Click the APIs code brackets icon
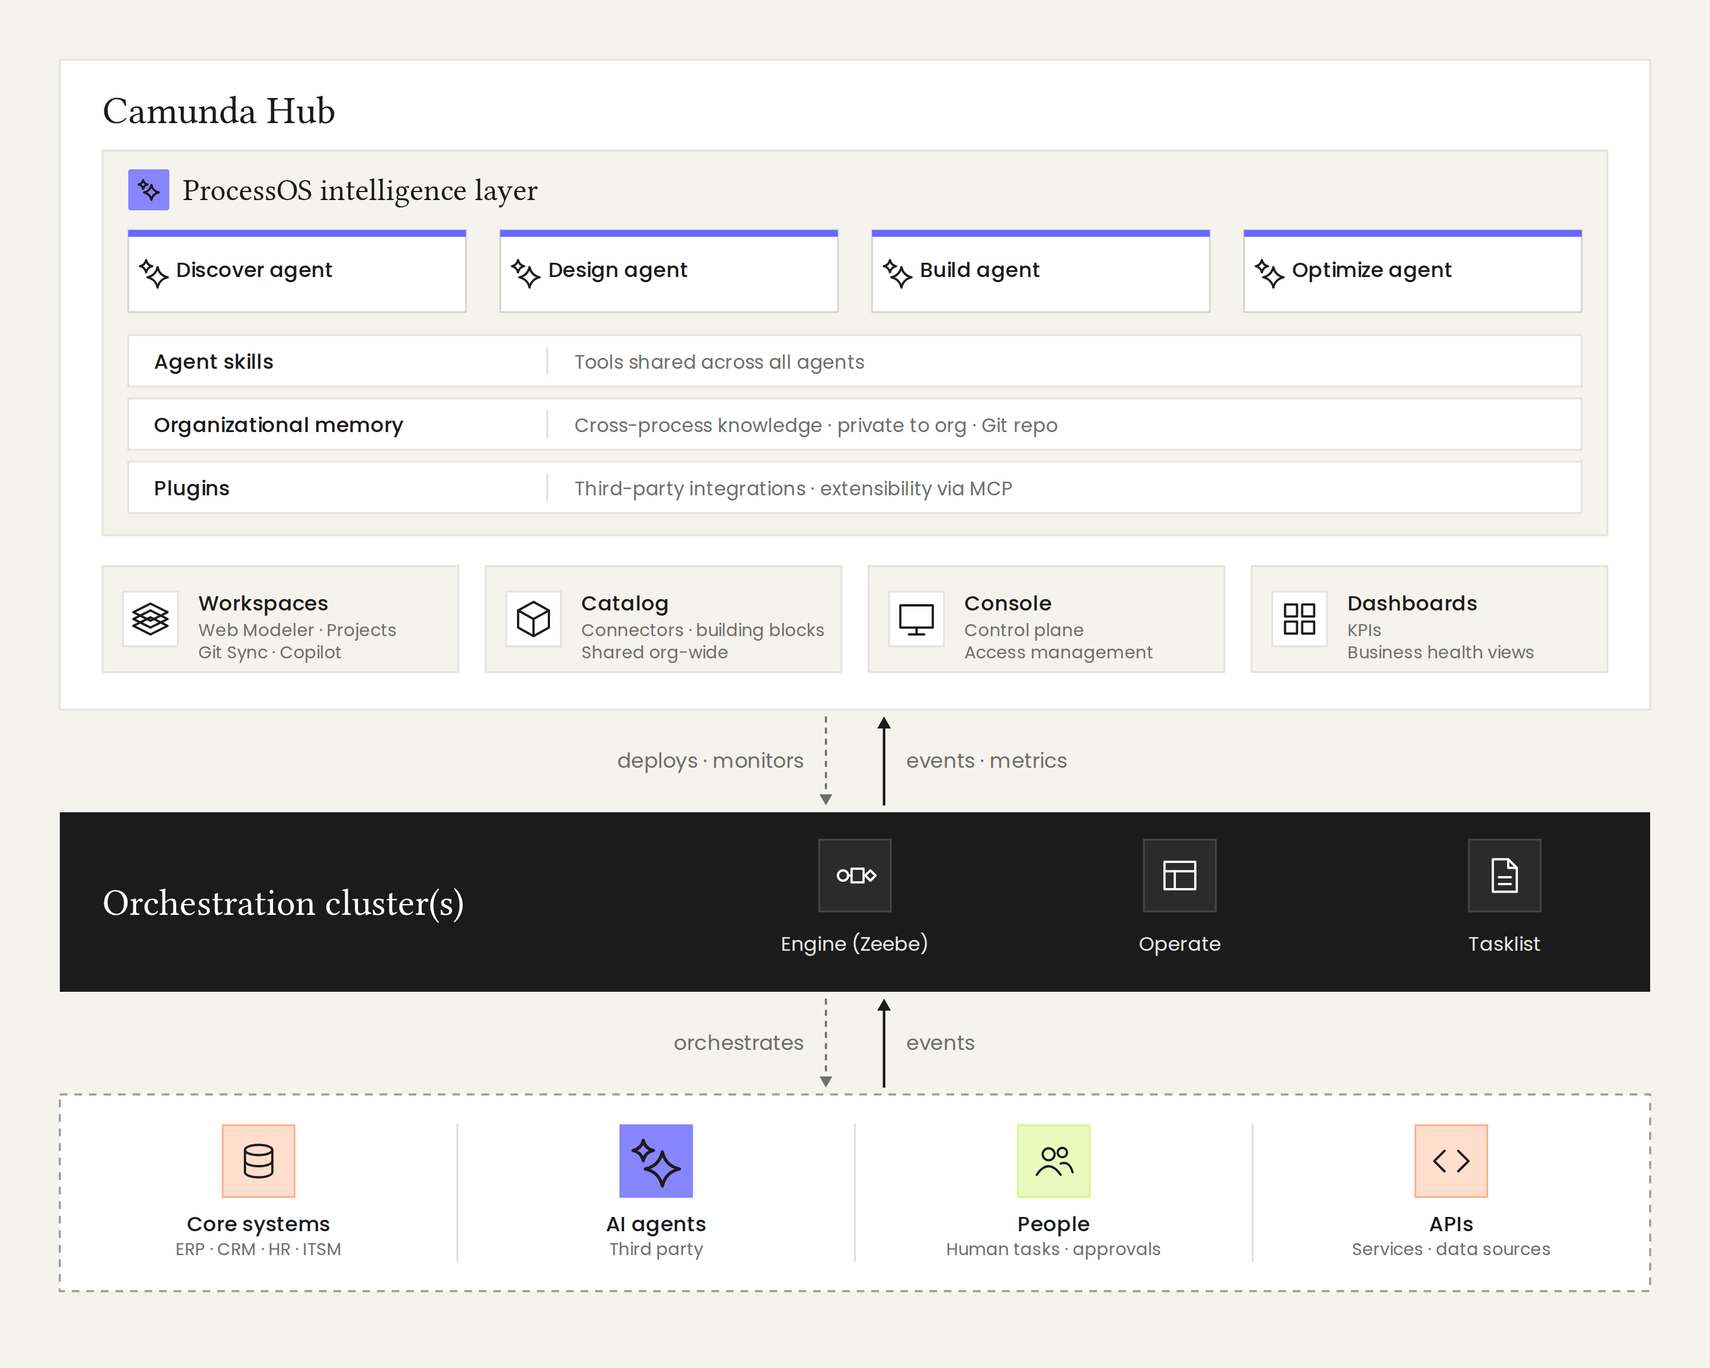This screenshot has height=1368, width=1710. [1451, 1161]
